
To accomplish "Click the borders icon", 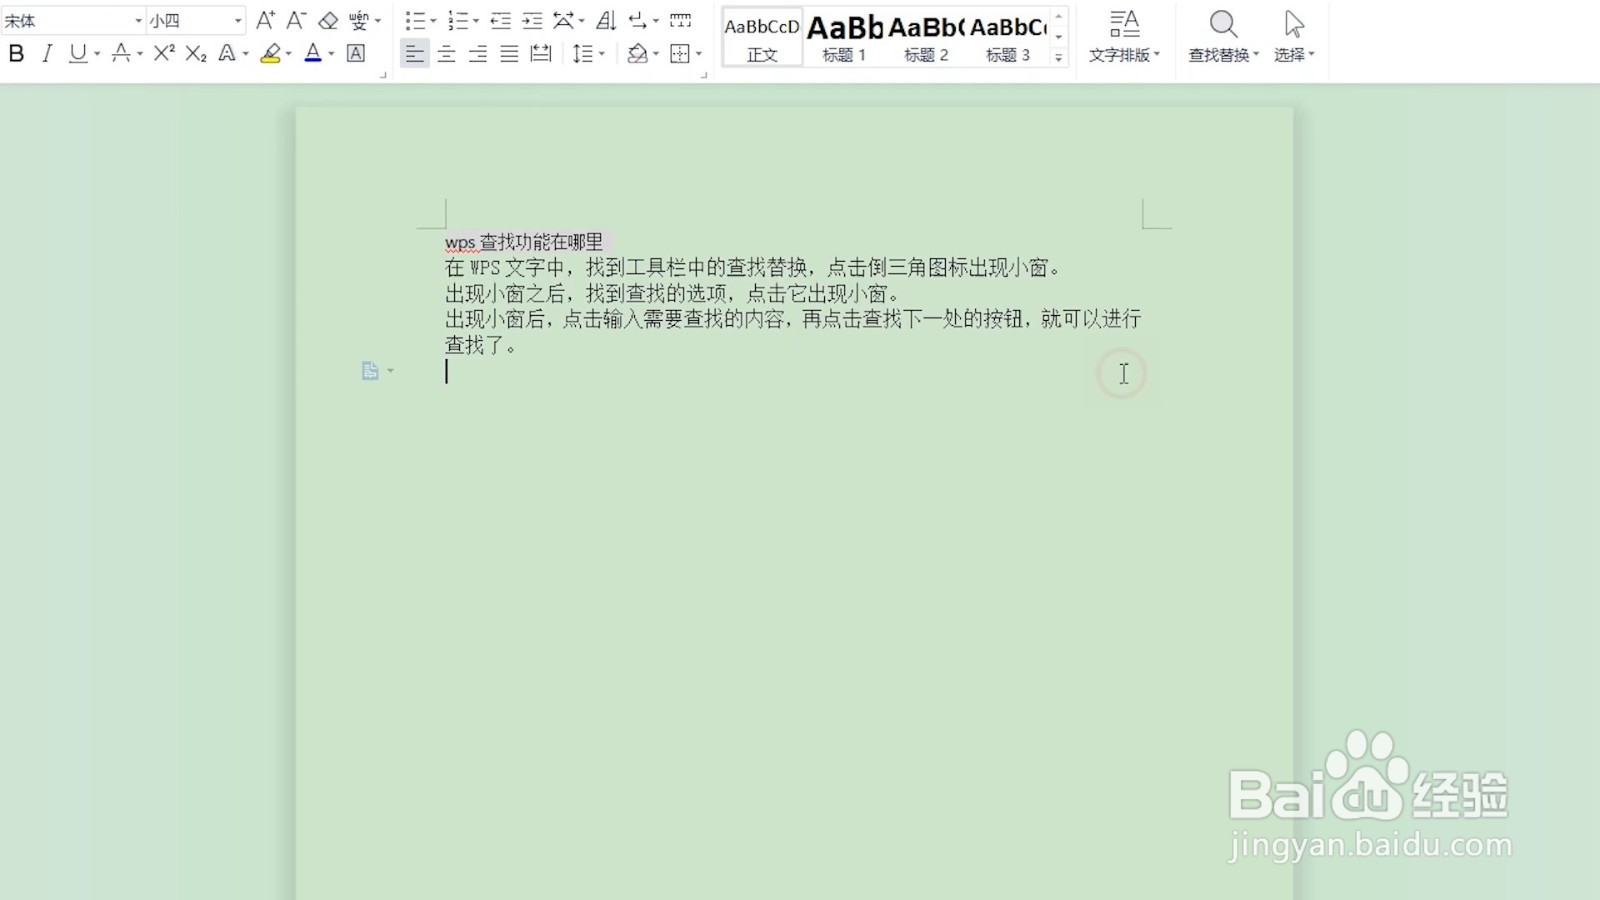I will (x=680, y=54).
